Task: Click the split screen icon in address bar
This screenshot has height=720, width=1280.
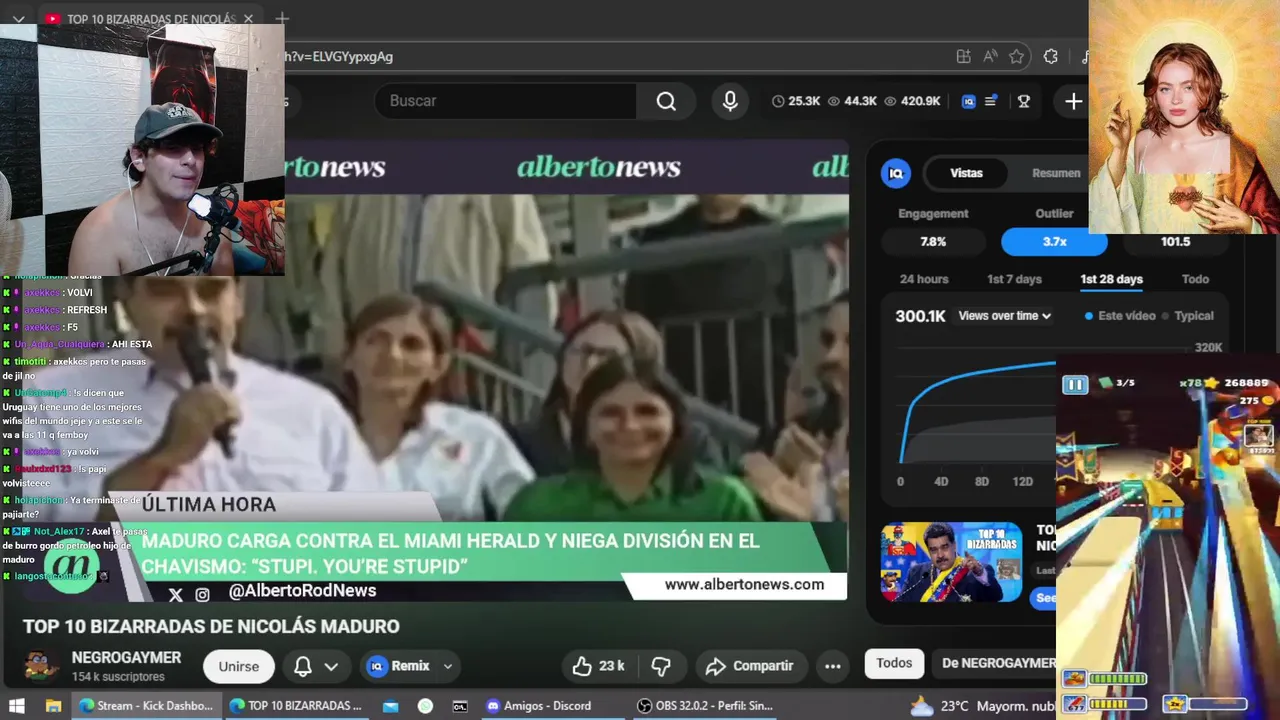Action: coord(963,57)
